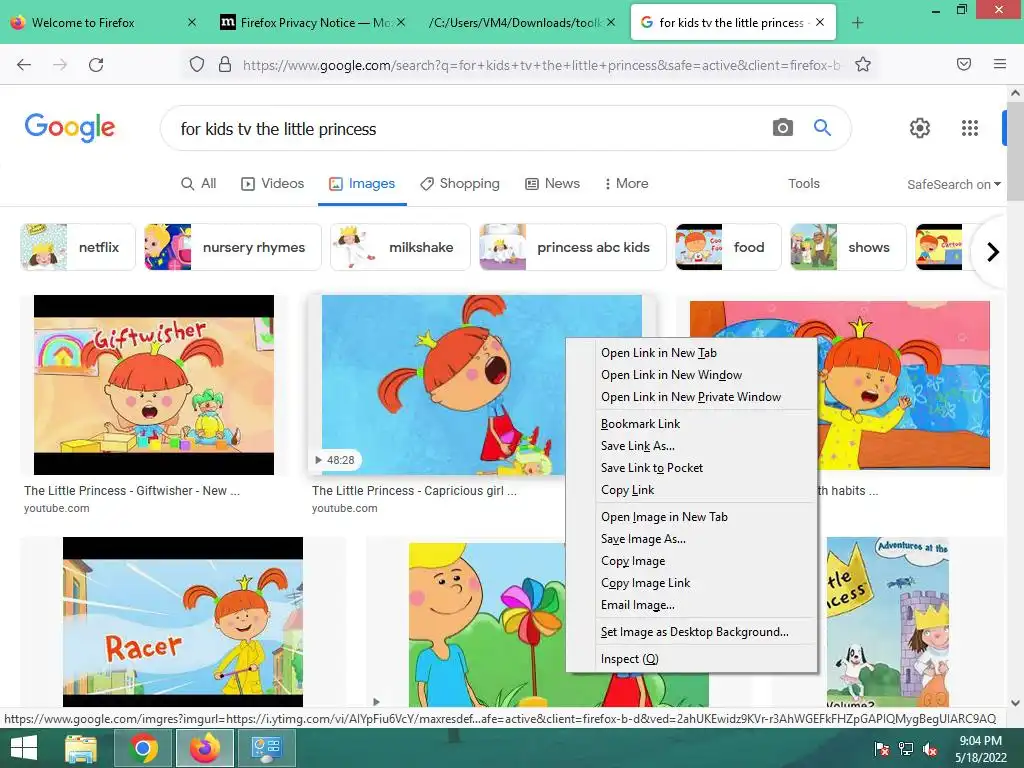Open the Windows Start button

pyautogui.click(x=24, y=748)
